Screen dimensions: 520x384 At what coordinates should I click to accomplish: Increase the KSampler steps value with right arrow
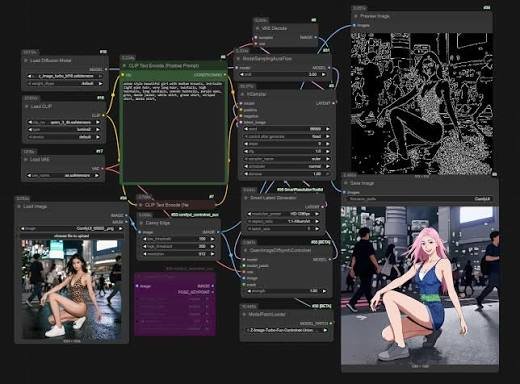(327, 144)
